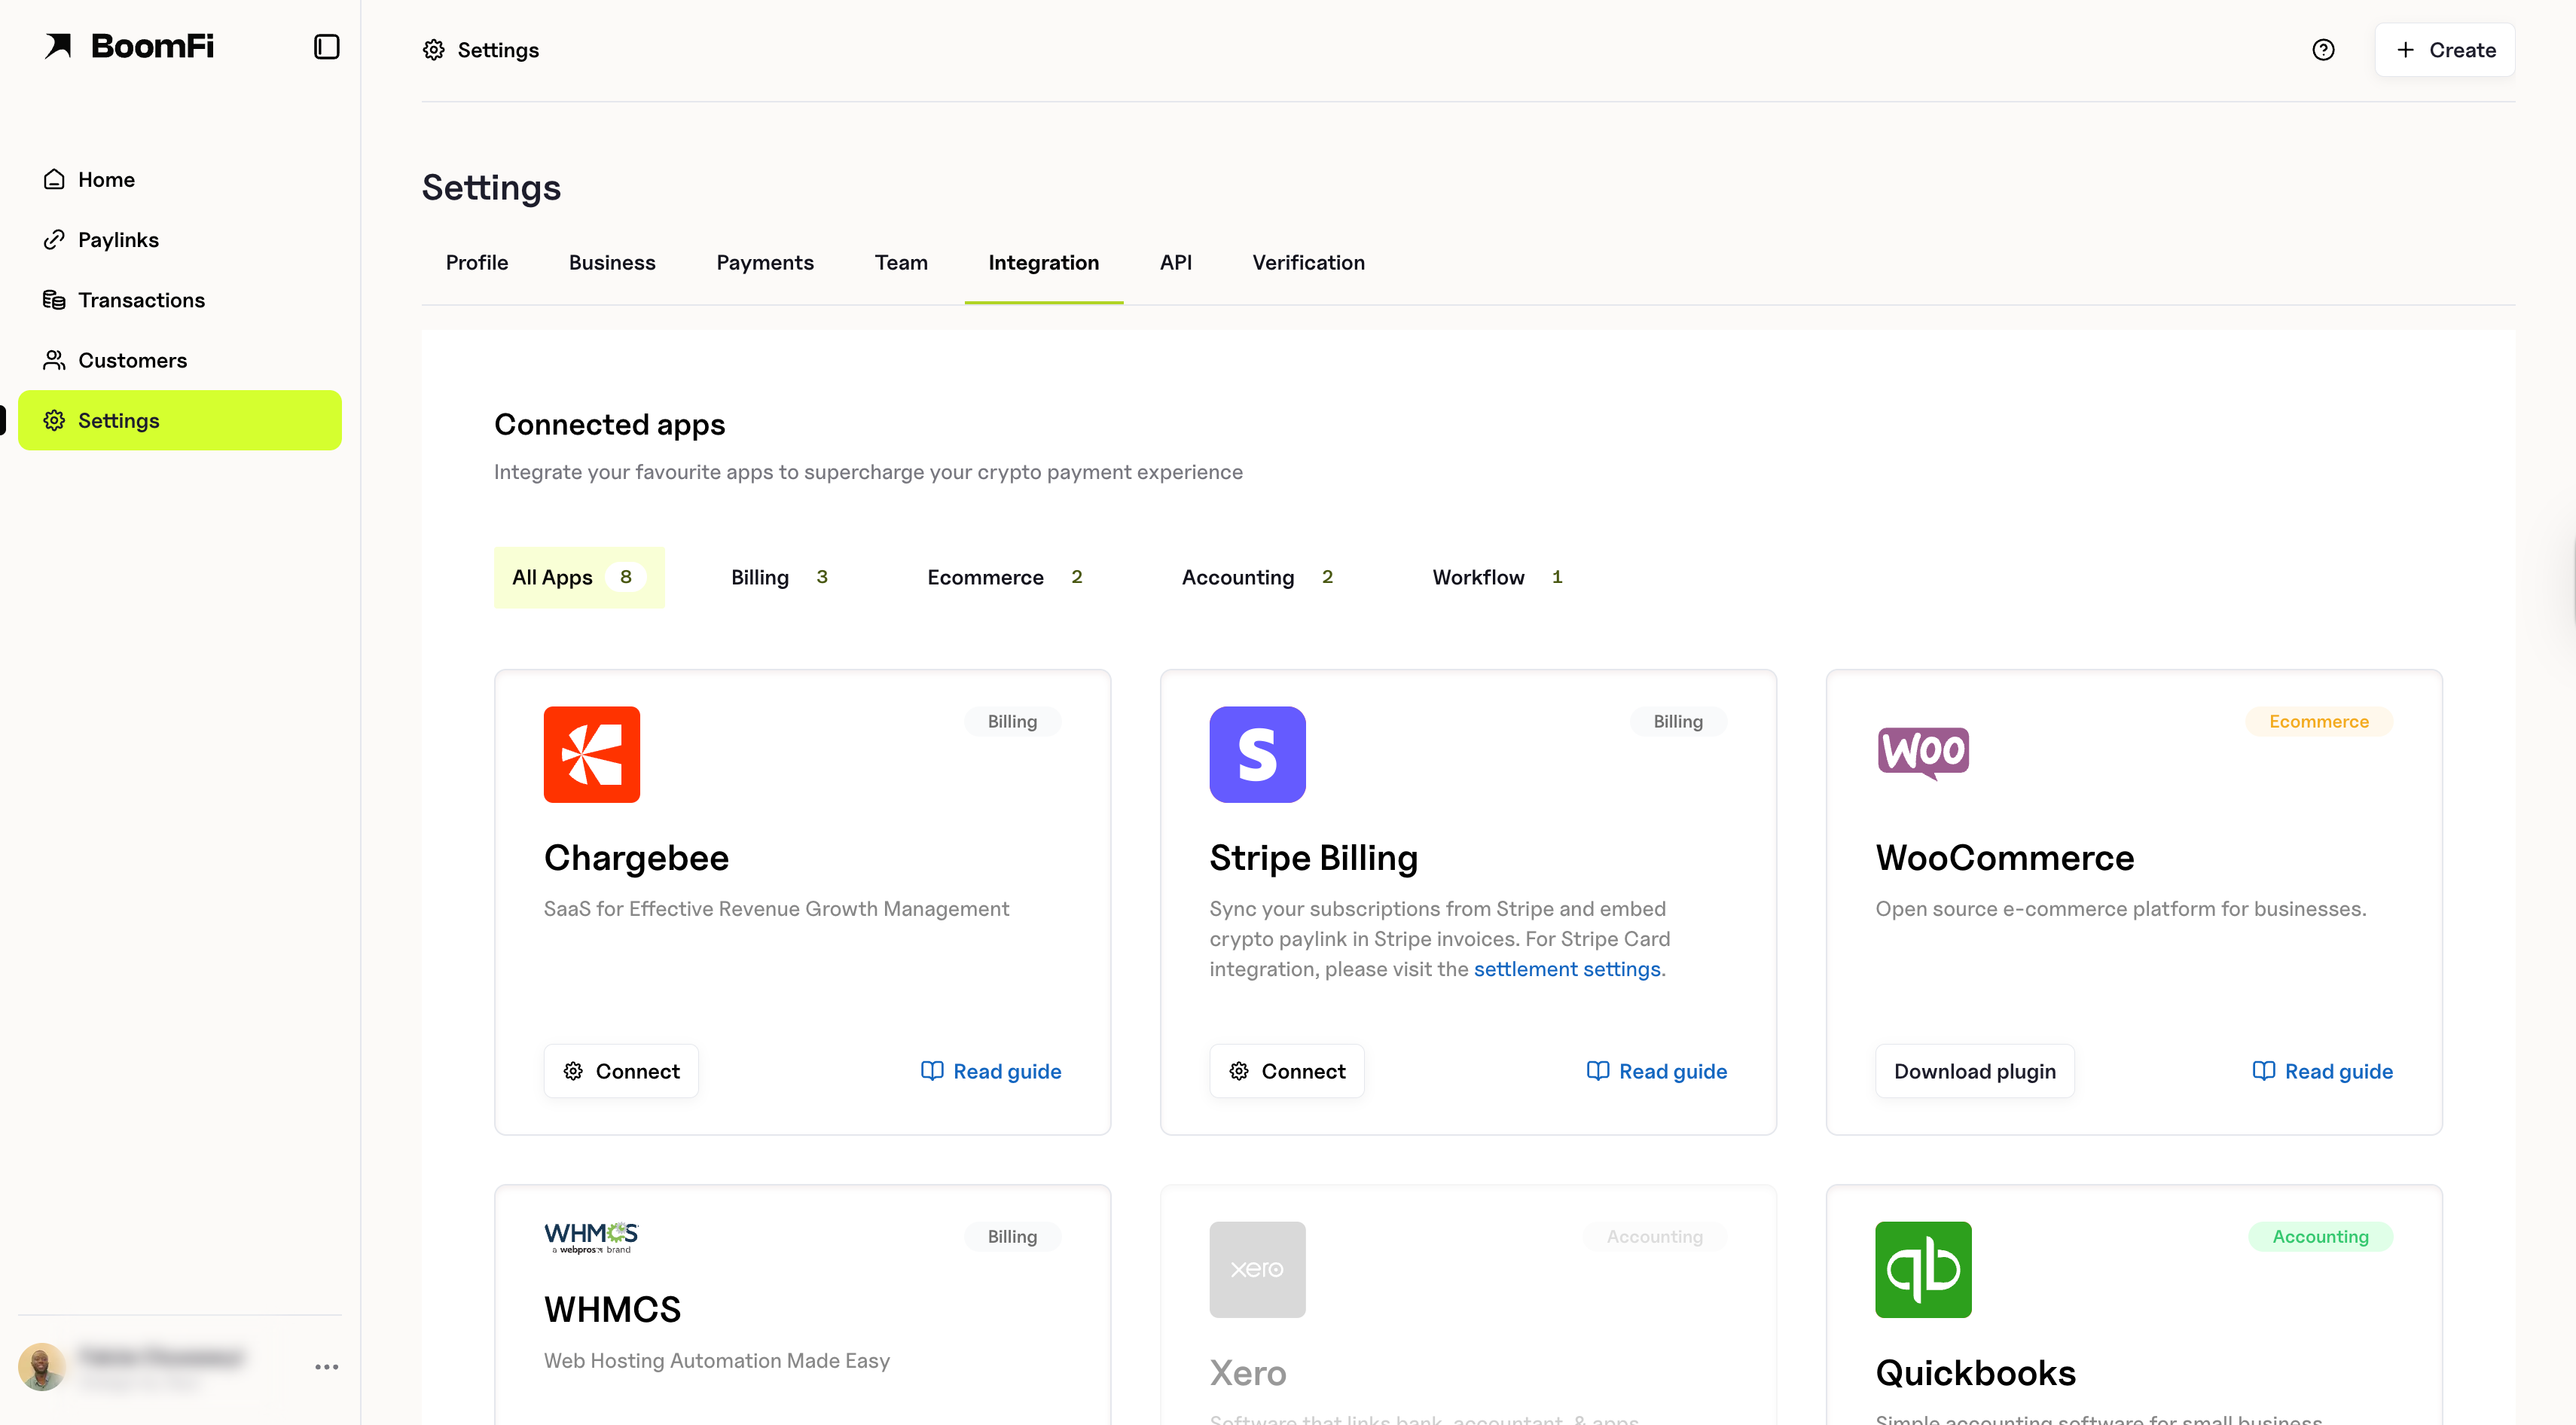
Task: Connect the Chargebee integration
Action: point(621,1071)
